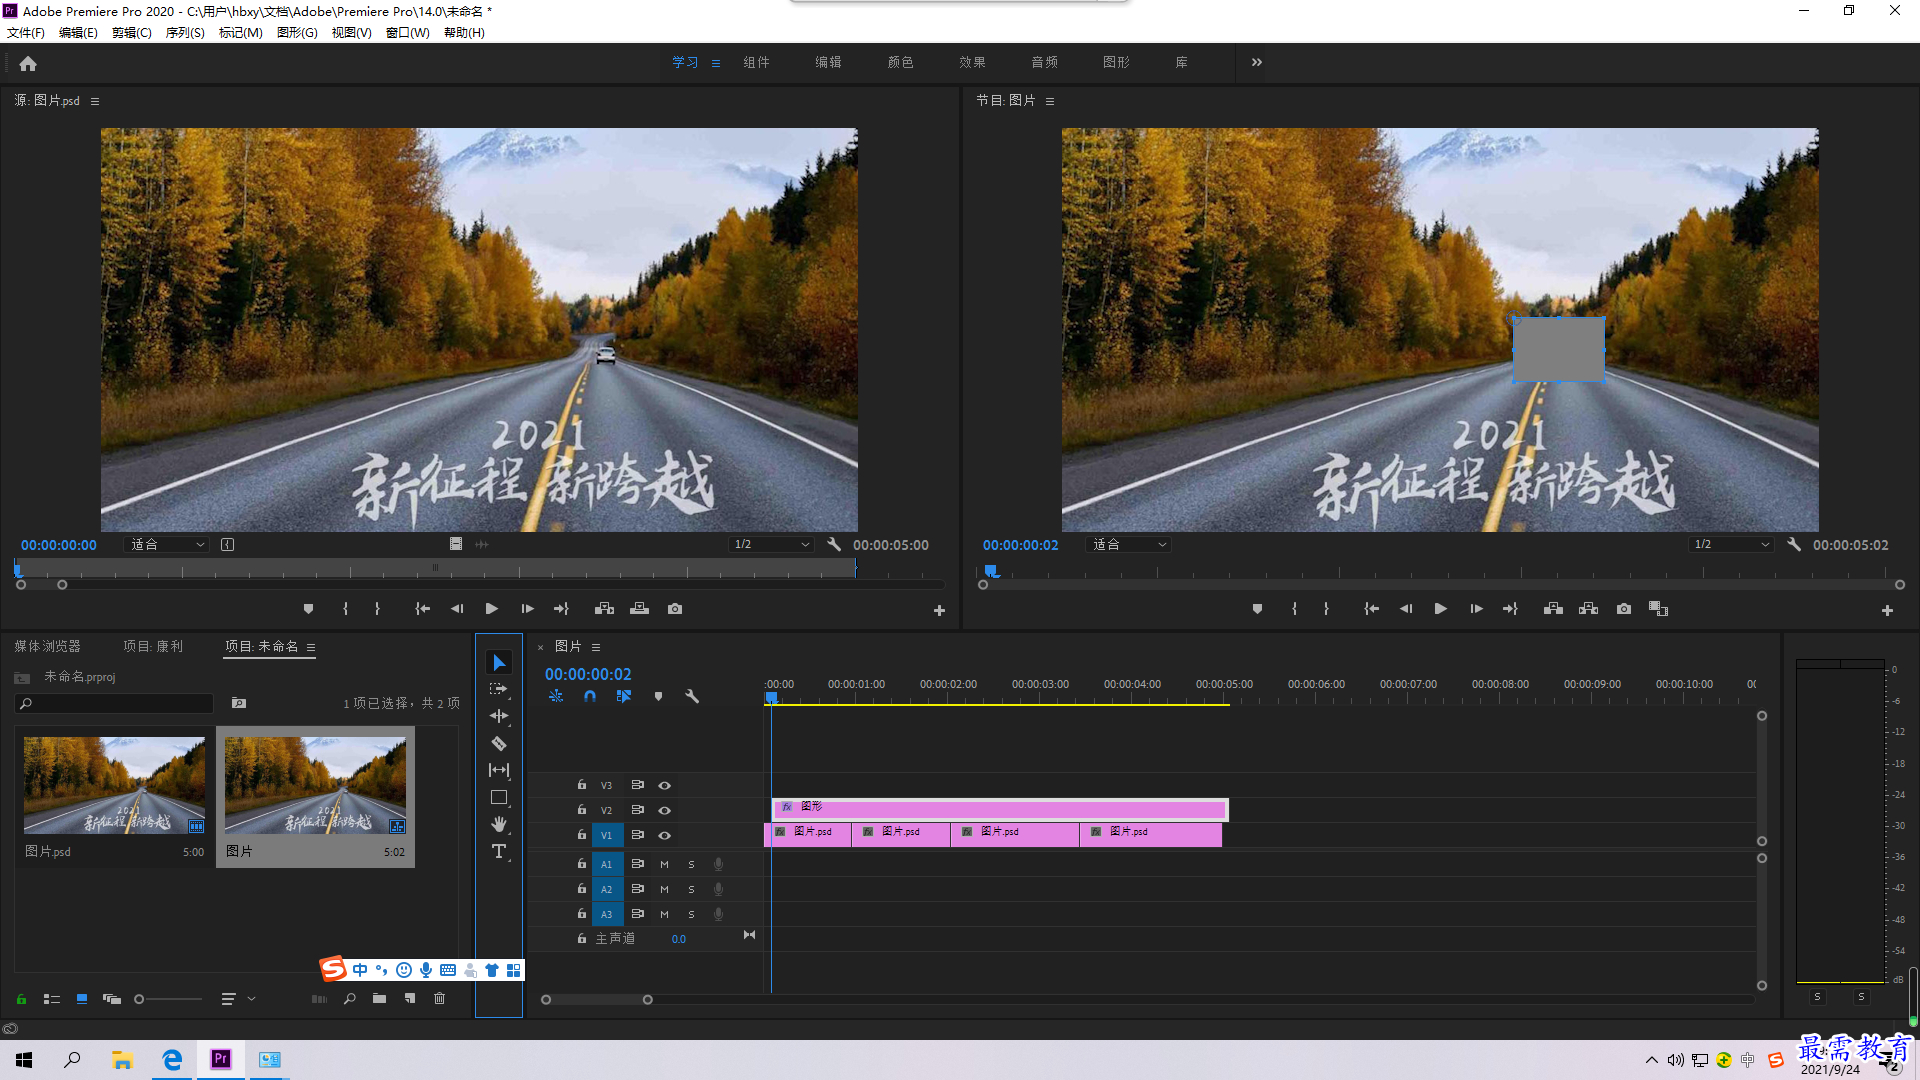Screen dimensions: 1920x1080
Task: Open Program panel menu icon
Action: (x=1050, y=101)
